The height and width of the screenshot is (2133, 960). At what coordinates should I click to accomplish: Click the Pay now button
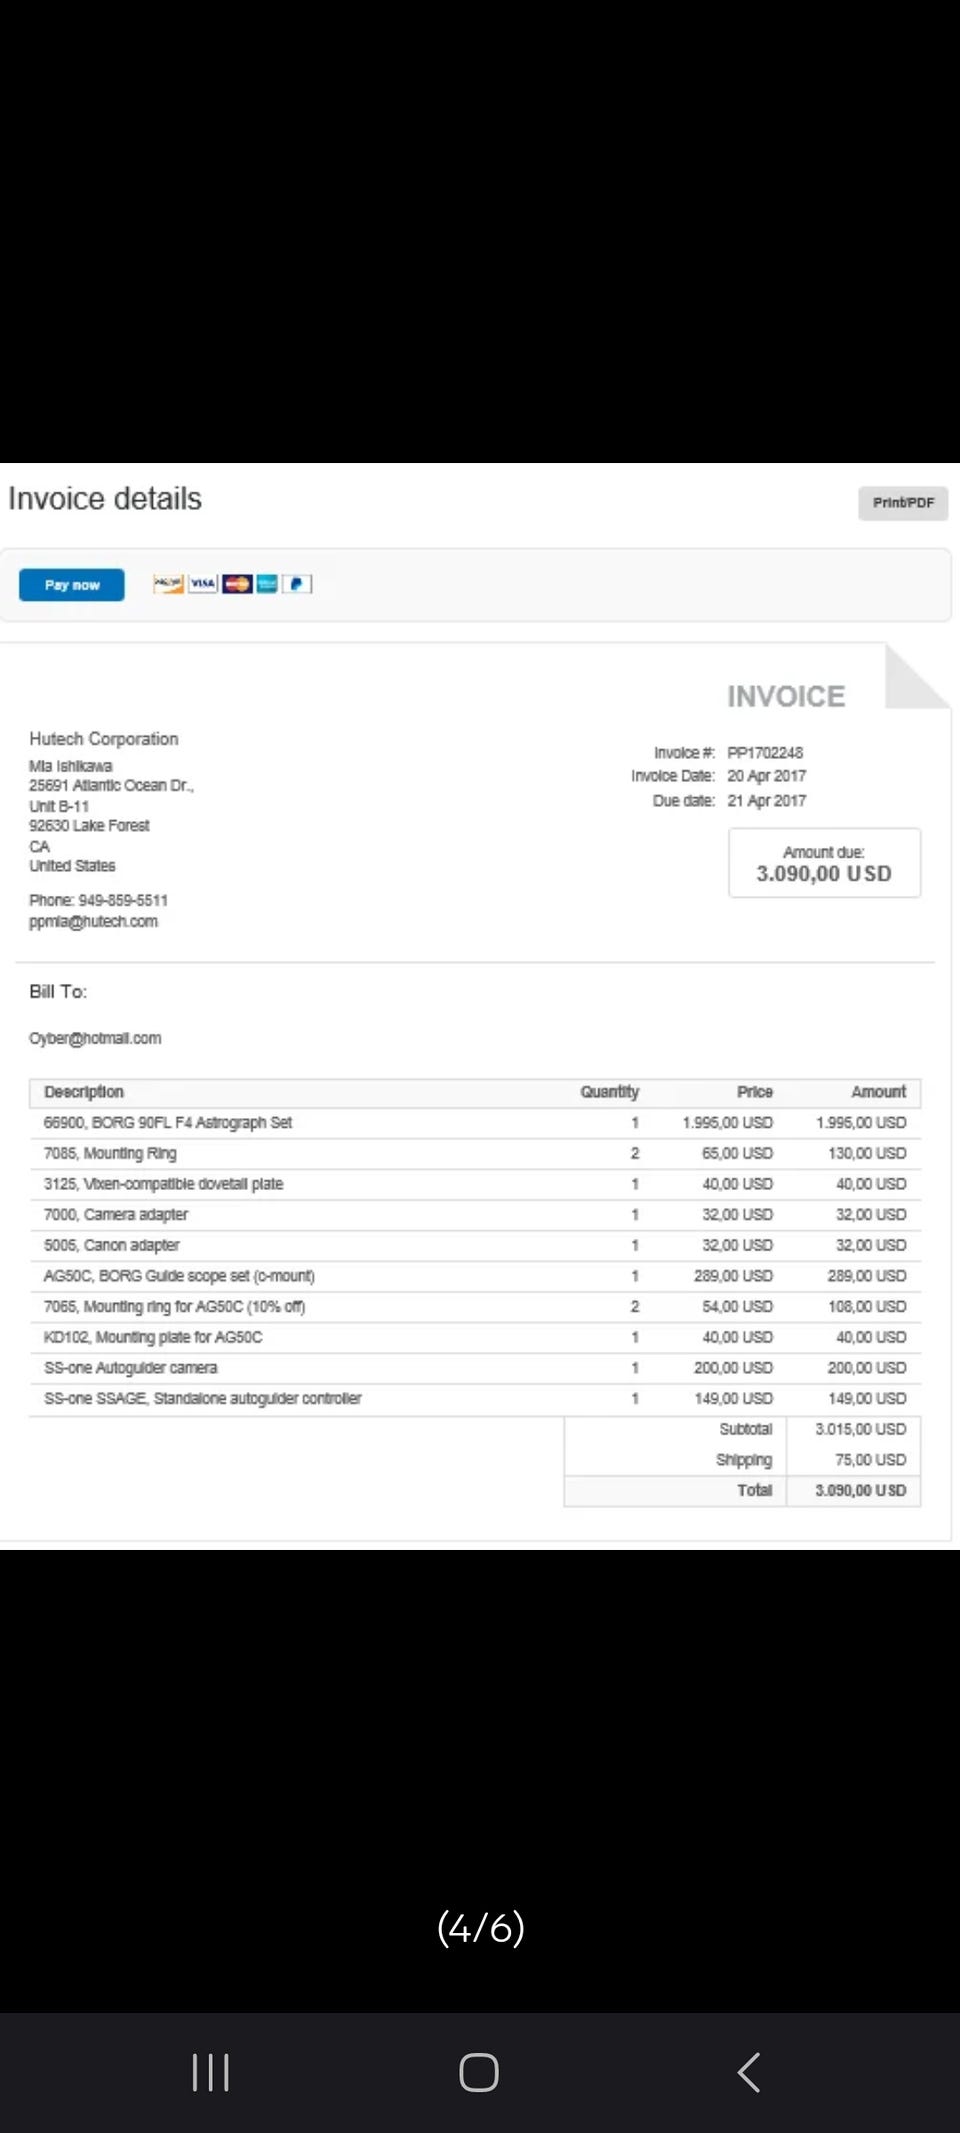click(71, 585)
